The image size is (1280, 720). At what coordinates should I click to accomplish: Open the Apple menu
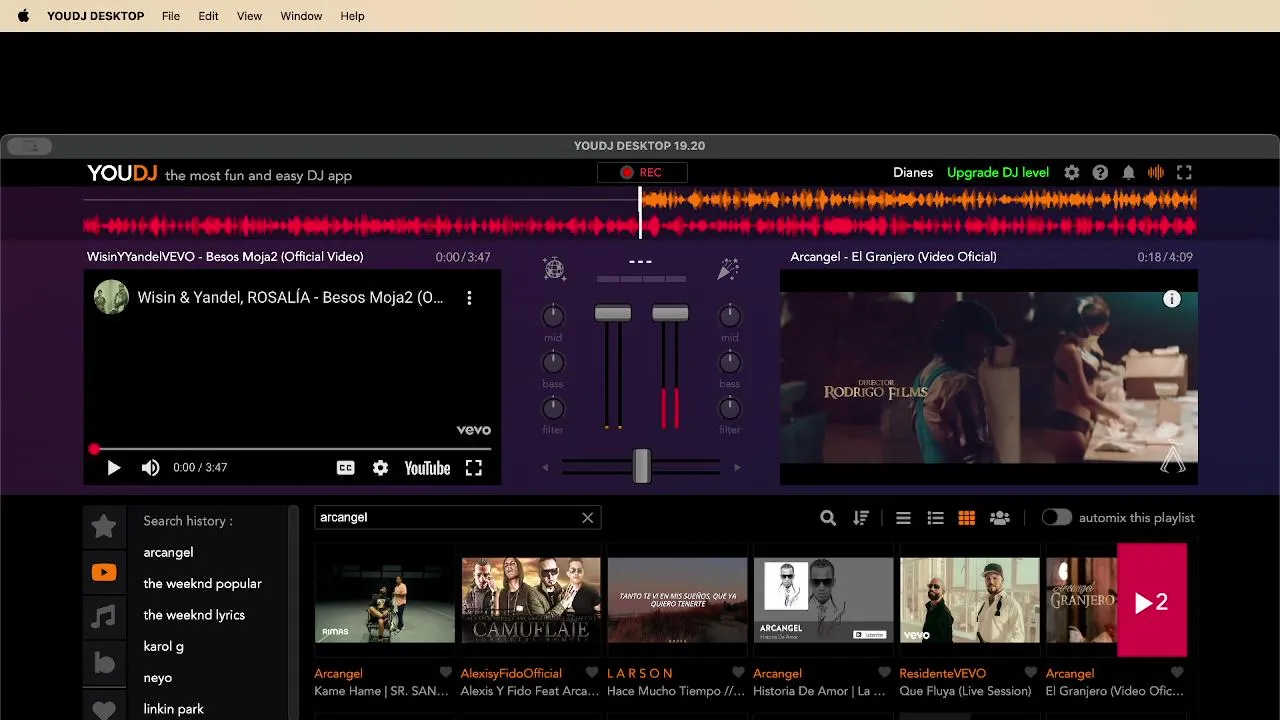click(x=24, y=16)
